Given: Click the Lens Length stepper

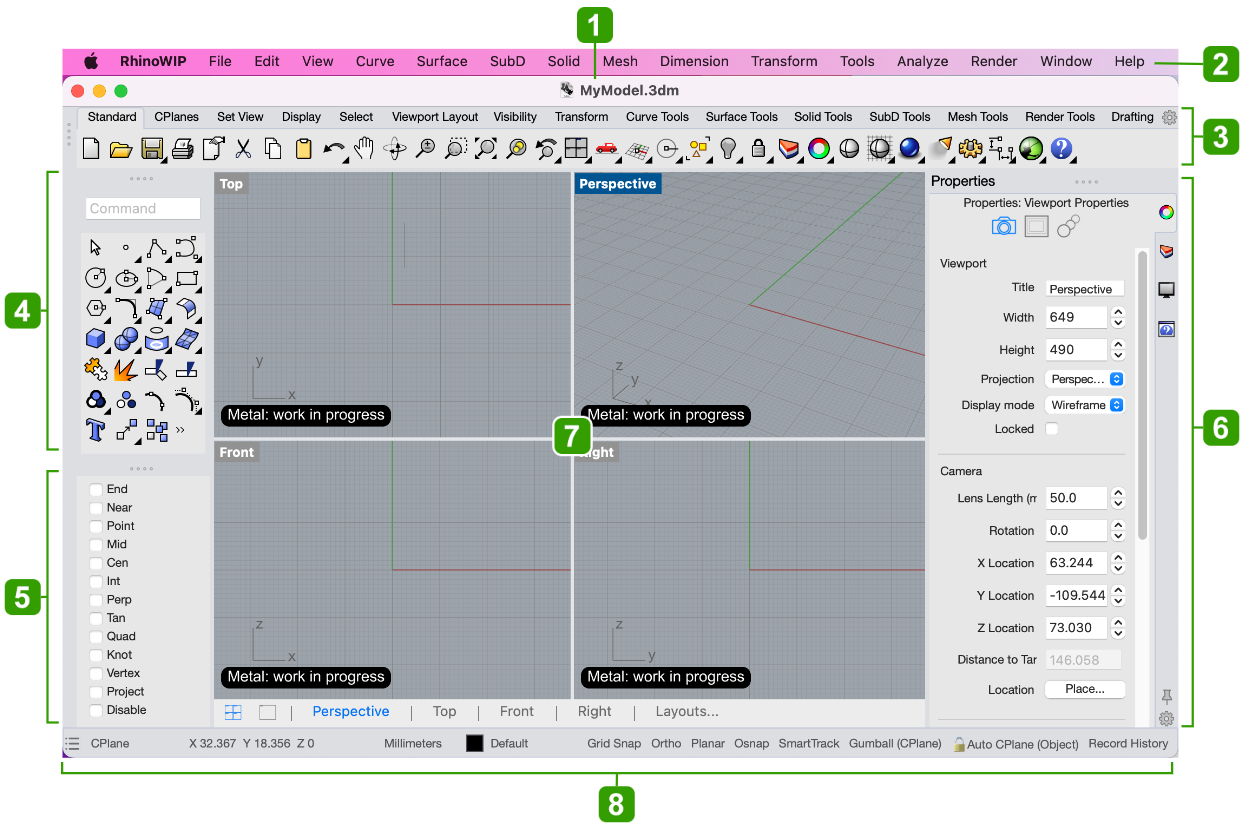Looking at the screenshot, I should [x=1118, y=498].
